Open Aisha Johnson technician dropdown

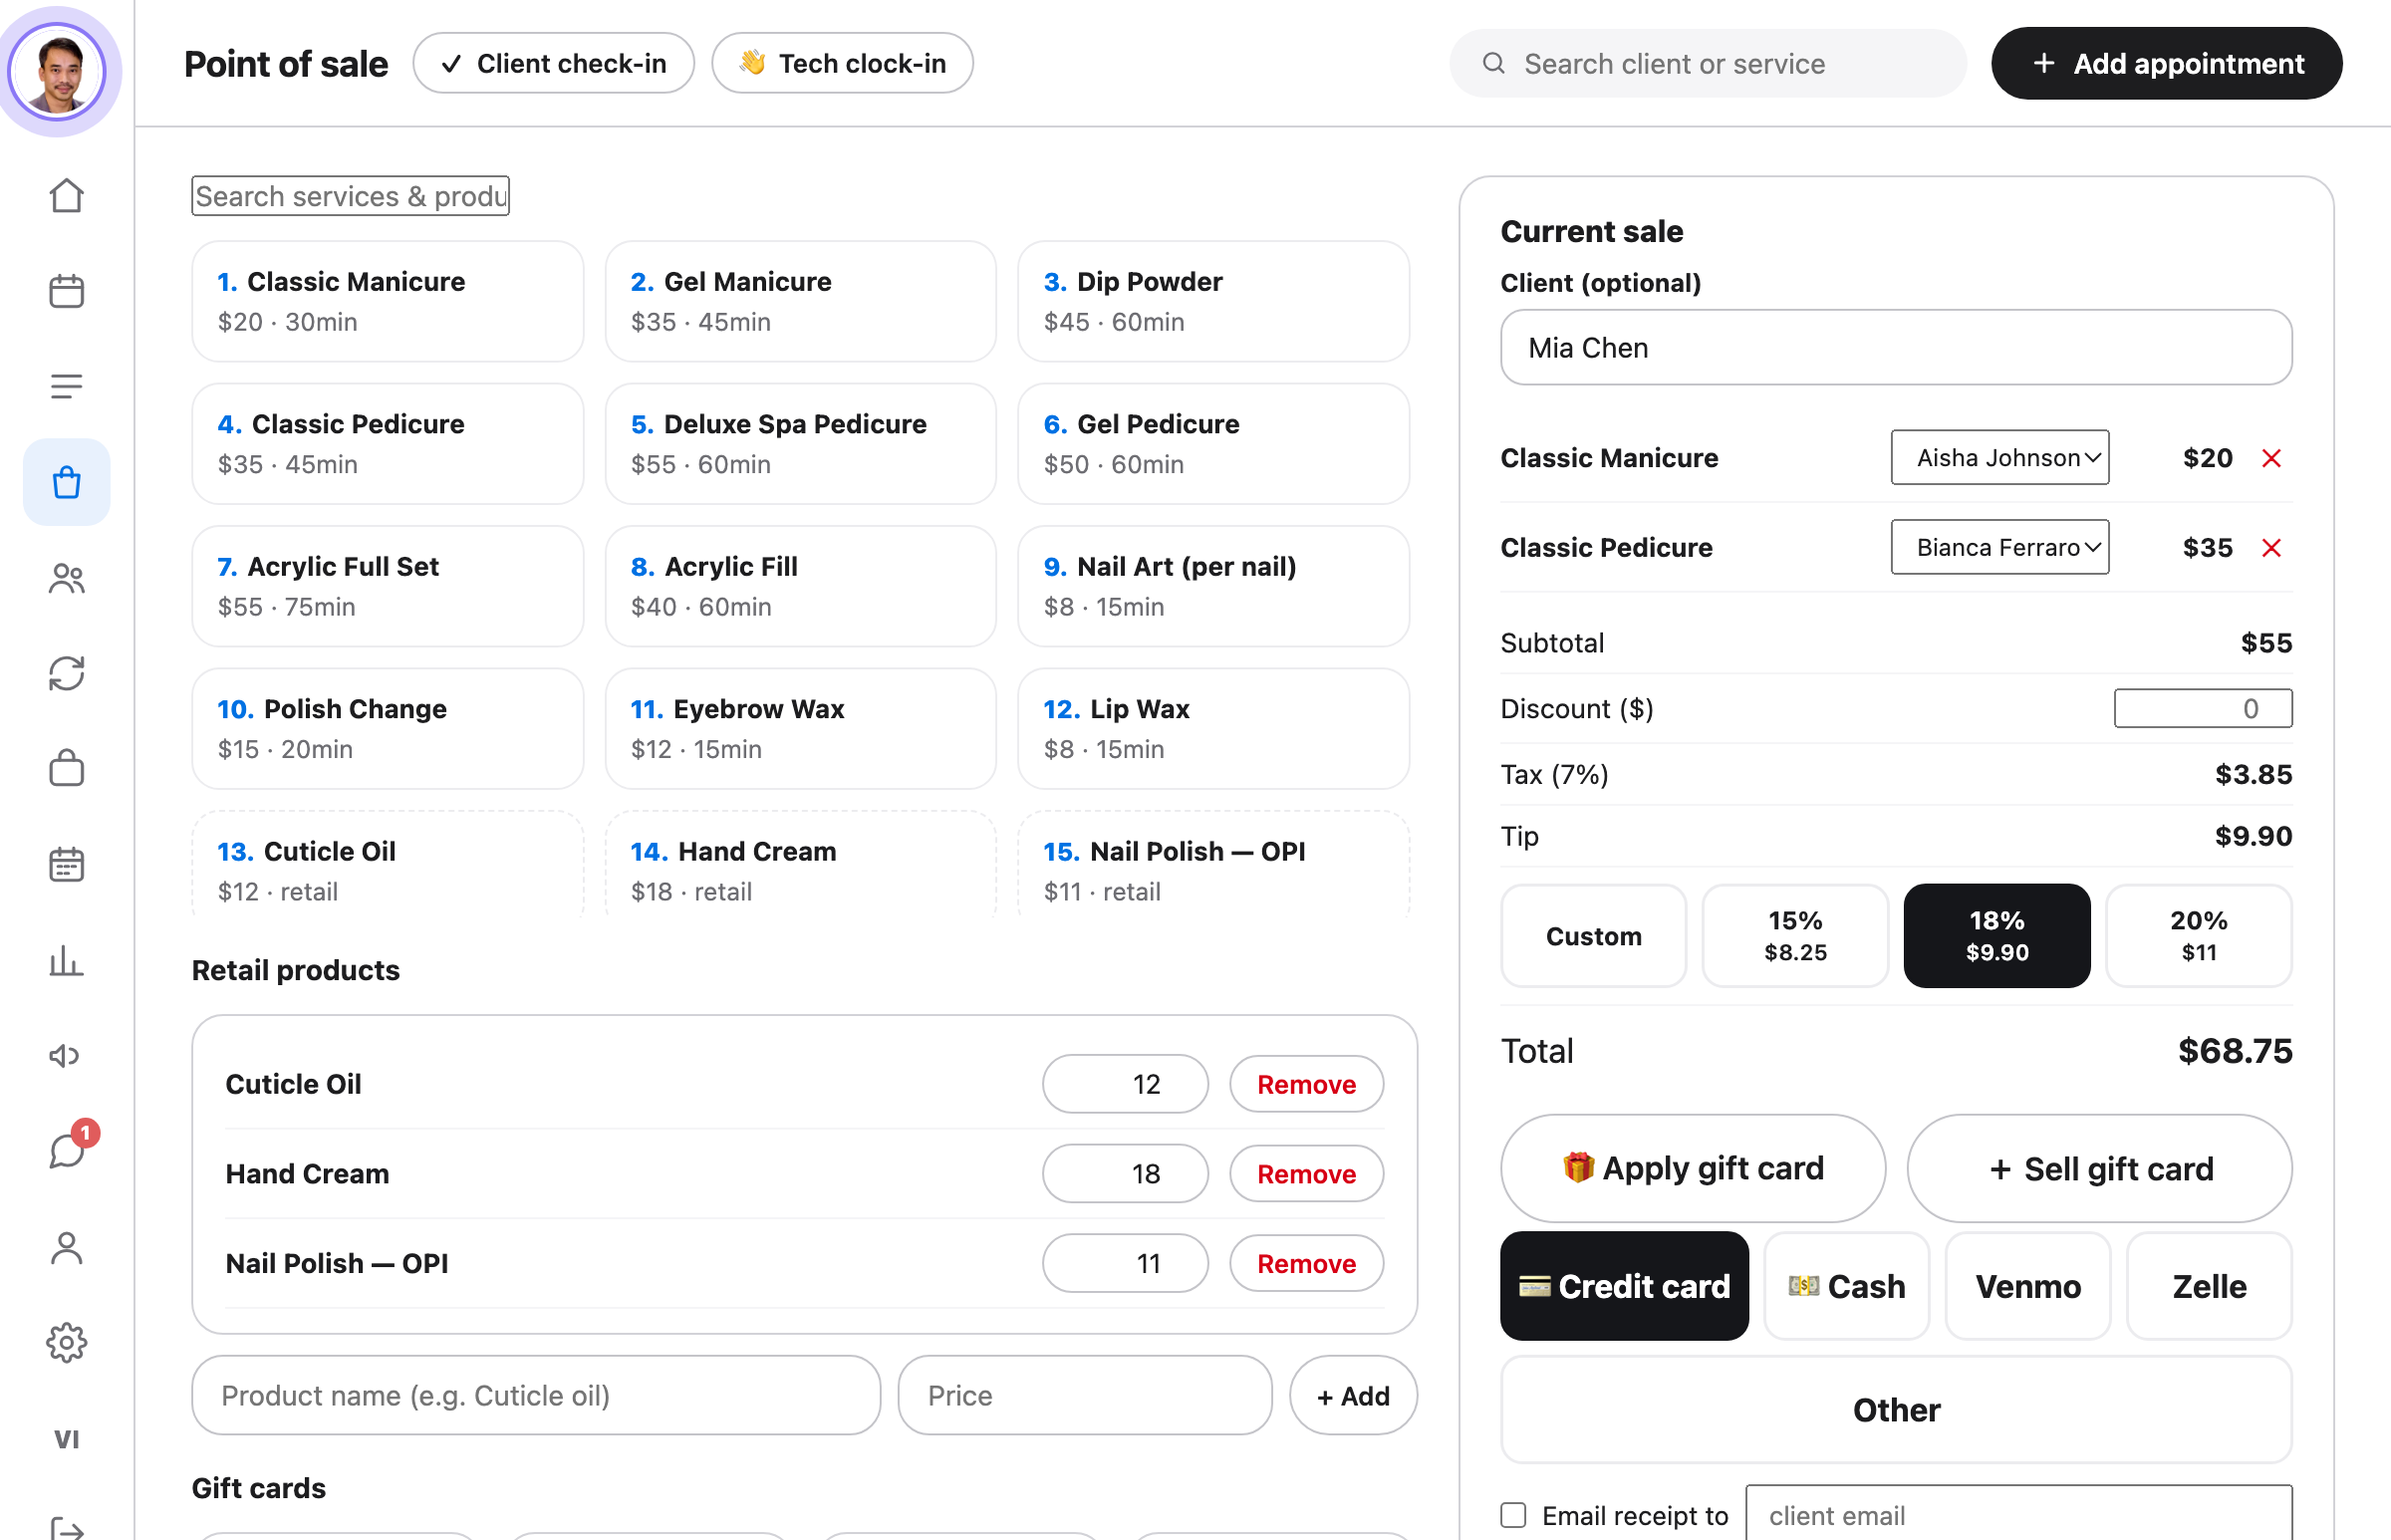2000,458
